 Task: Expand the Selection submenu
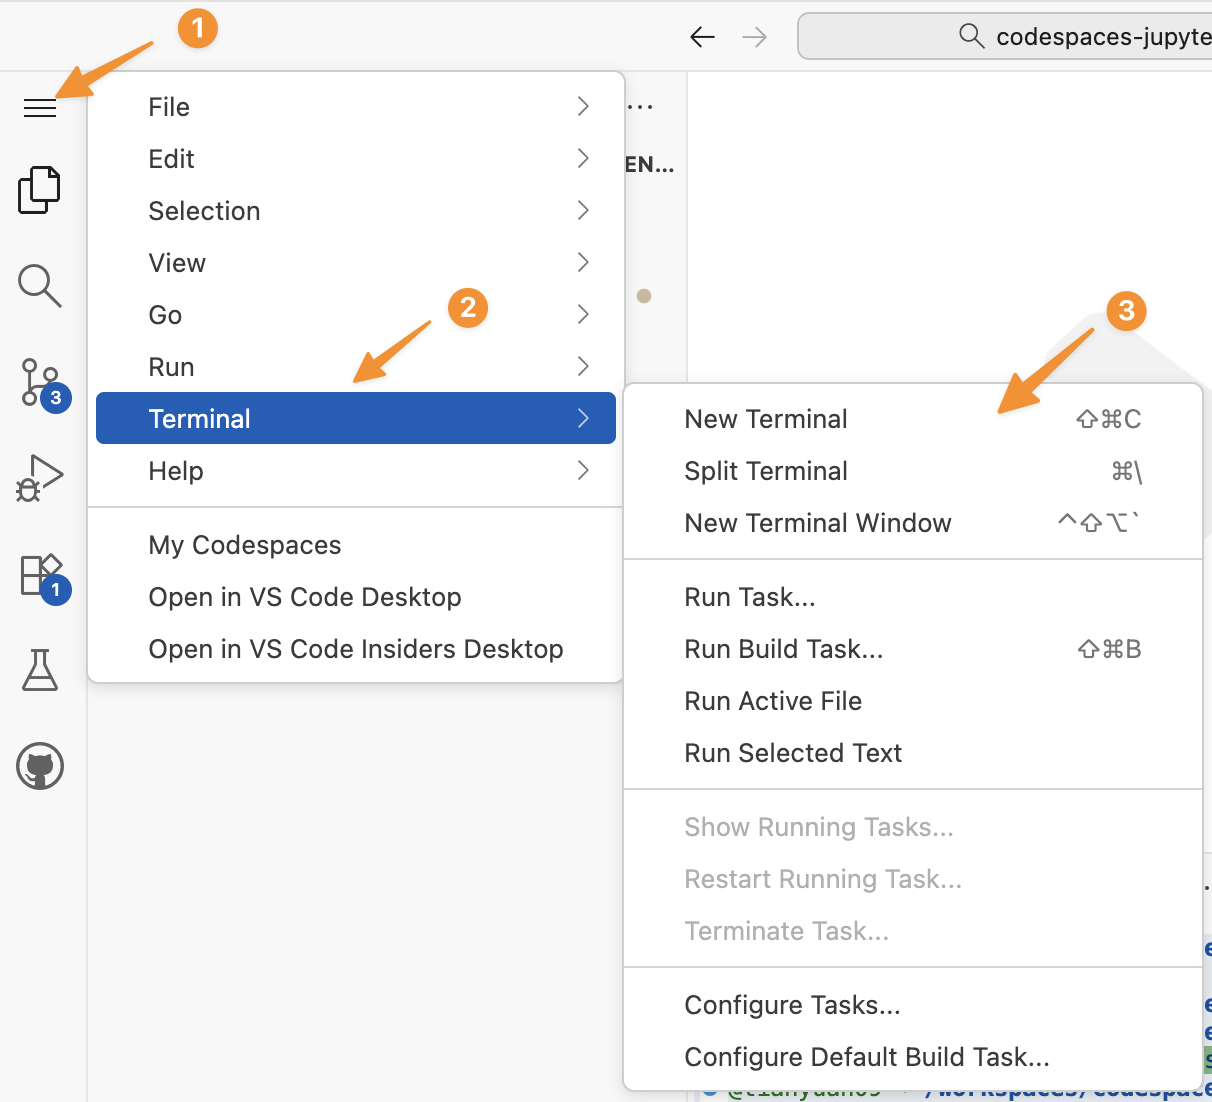point(355,211)
